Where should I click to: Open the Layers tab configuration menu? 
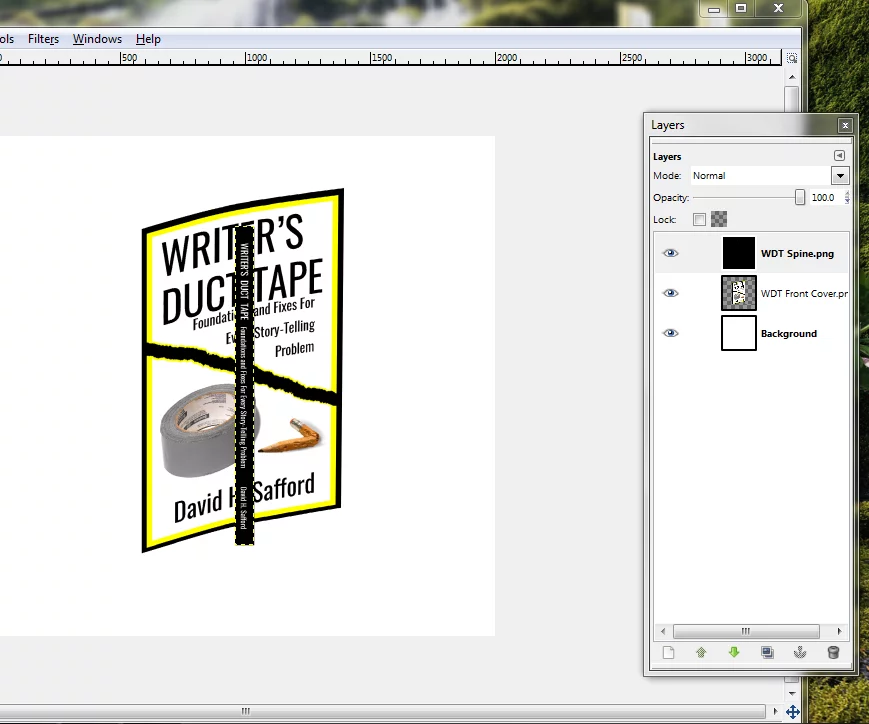click(x=839, y=156)
